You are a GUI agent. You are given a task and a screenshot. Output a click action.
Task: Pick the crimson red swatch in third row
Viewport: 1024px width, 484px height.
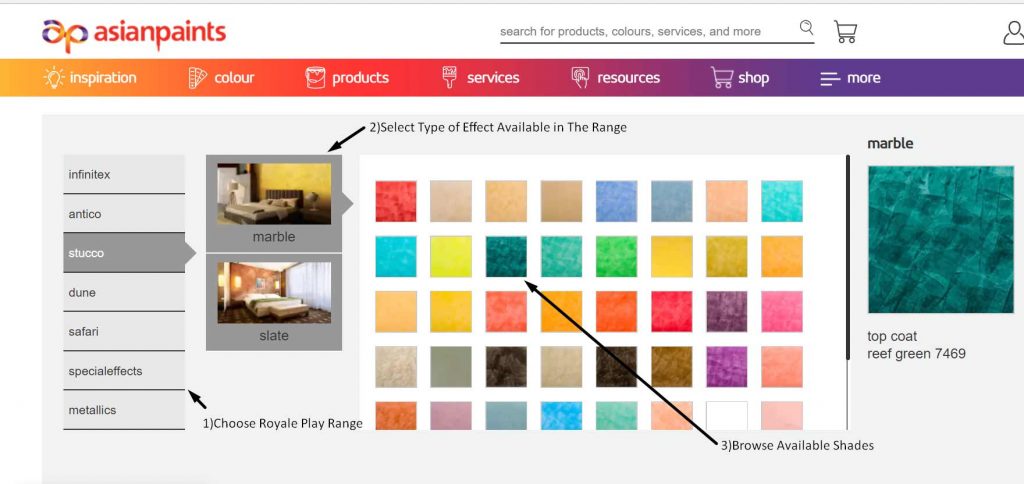pos(671,312)
